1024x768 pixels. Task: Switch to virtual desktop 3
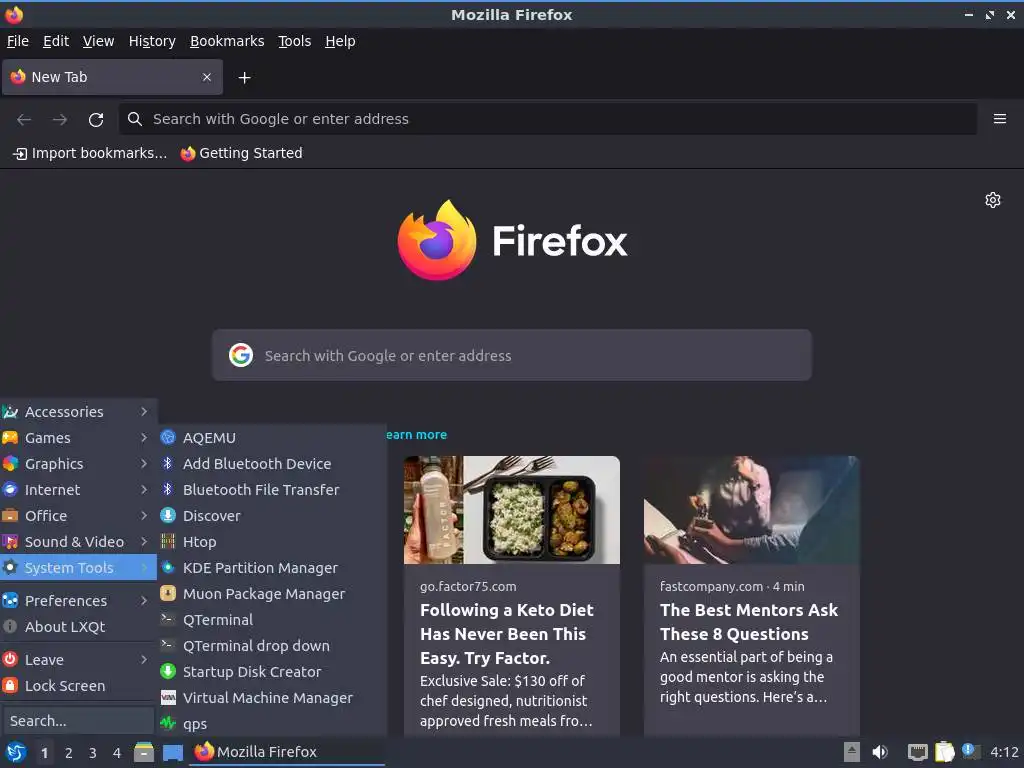[93, 753]
